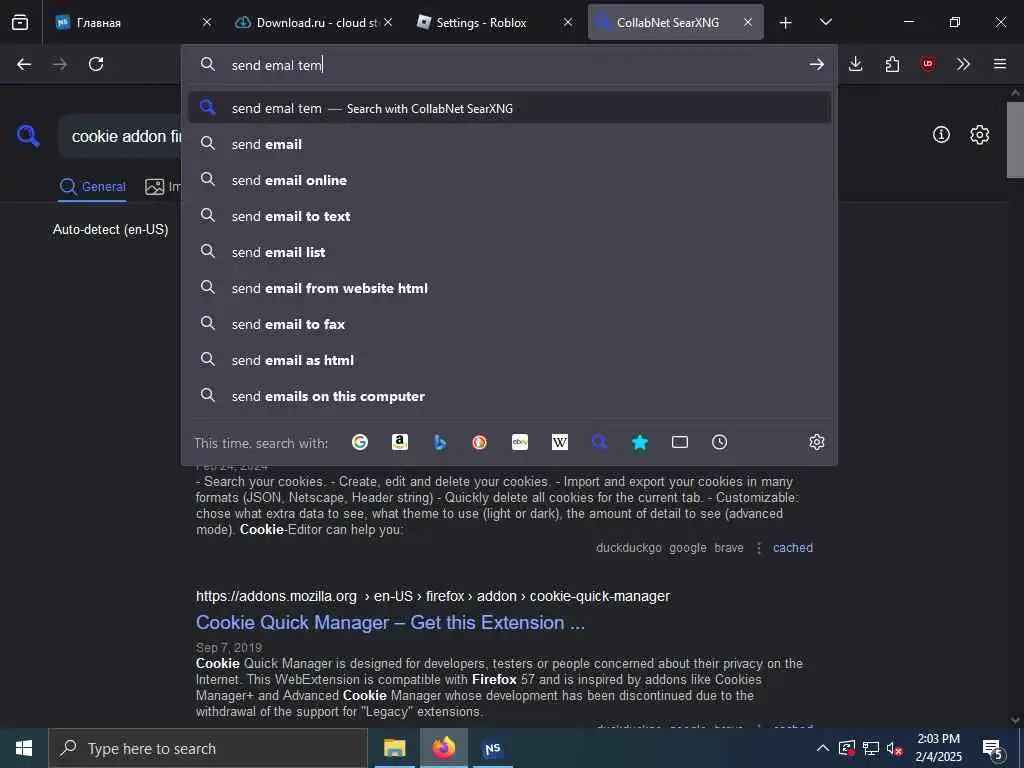Expand the list all tabs chevron
The image size is (1024, 768).
click(x=825, y=22)
